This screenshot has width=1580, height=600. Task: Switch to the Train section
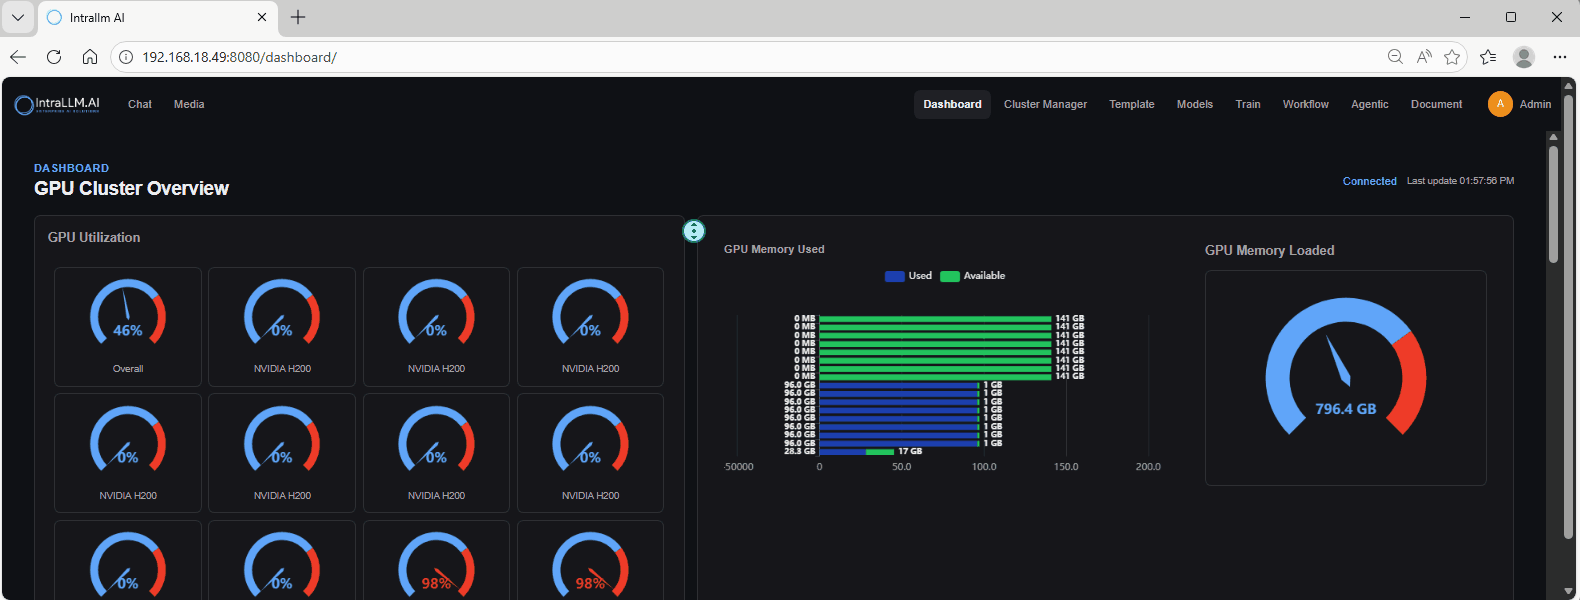pyautogui.click(x=1247, y=104)
